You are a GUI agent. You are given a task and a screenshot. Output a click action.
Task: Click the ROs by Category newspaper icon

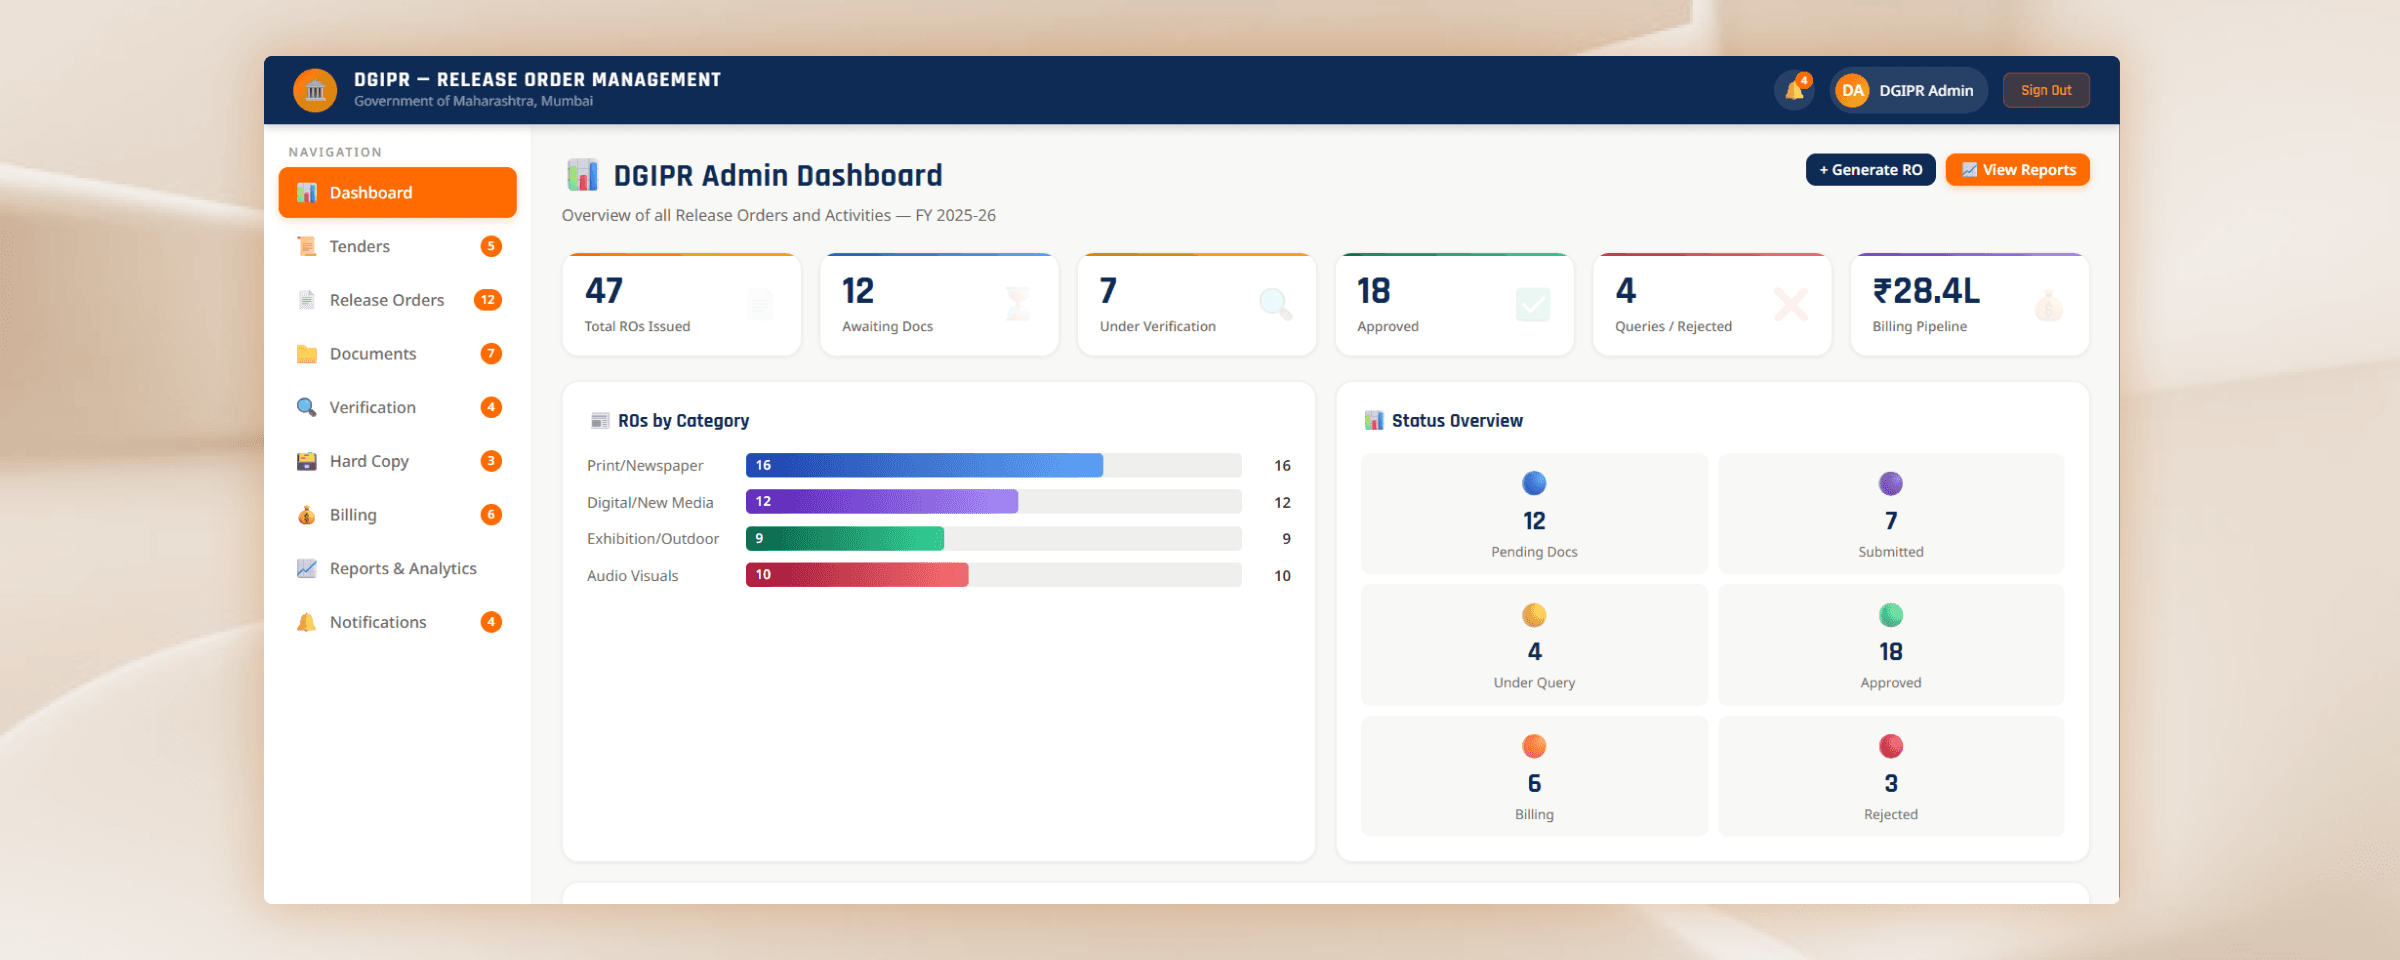[600, 421]
